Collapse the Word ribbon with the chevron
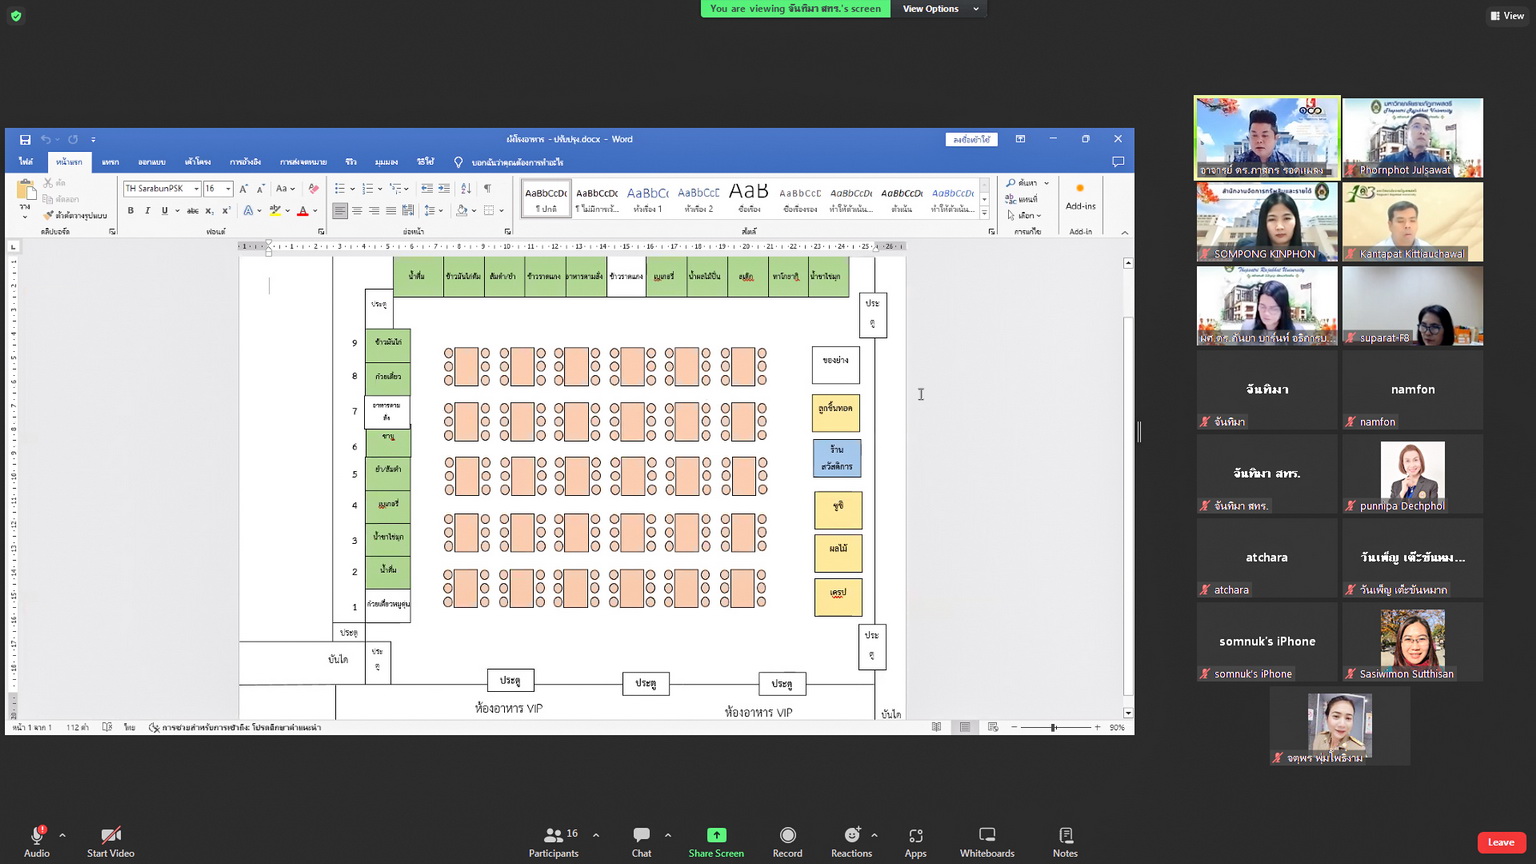 coord(1124,232)
